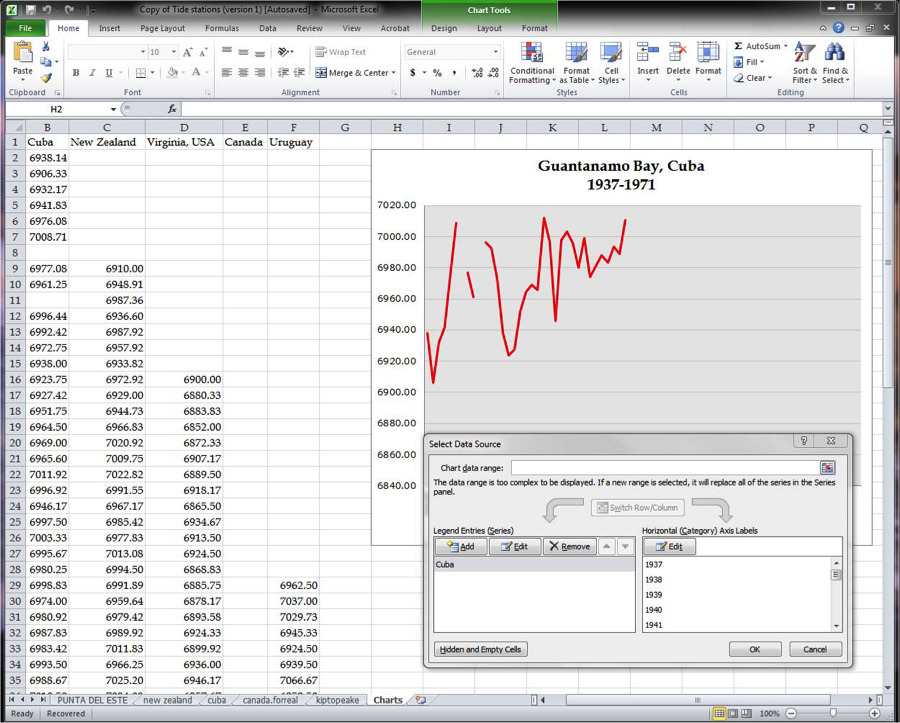
Task: Click the Sort & Filter icon
Action: coord(805,62)
